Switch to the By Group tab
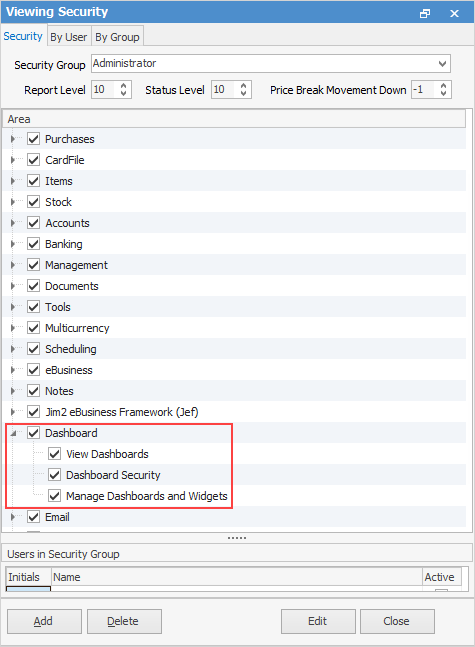 (117, 37)
